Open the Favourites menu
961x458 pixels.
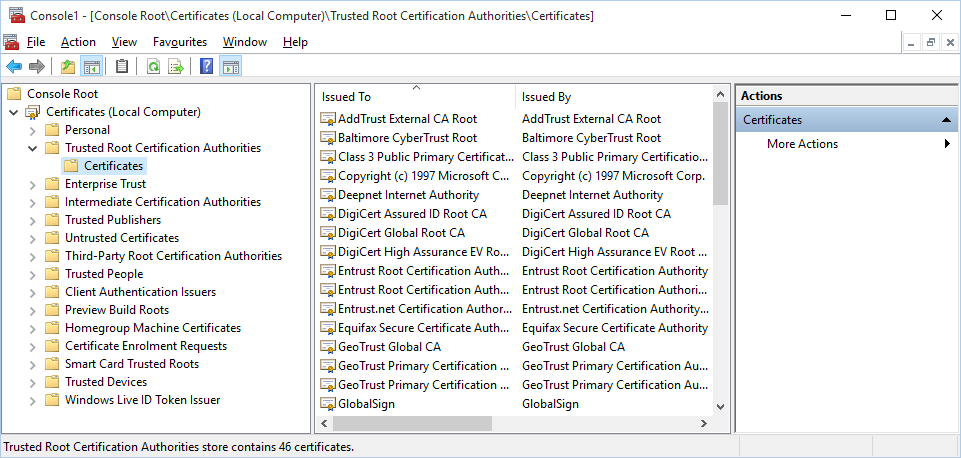(x=180, y=42)
